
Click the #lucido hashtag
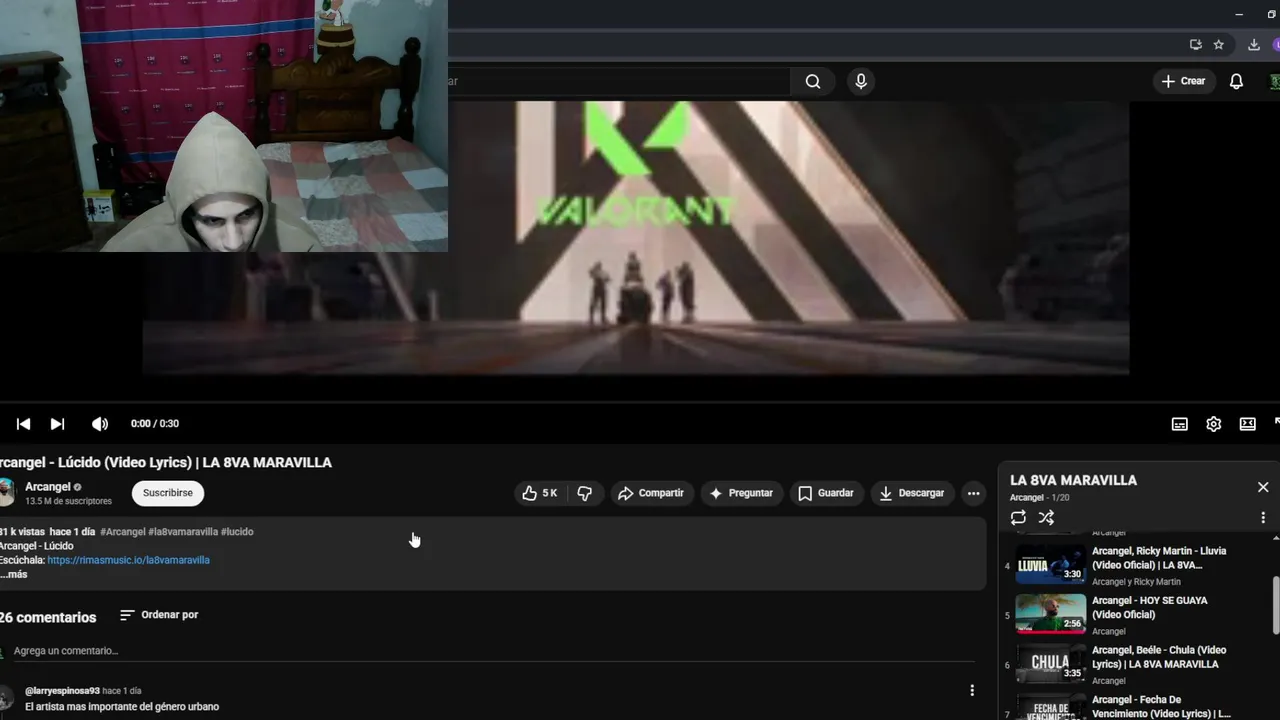237,532
